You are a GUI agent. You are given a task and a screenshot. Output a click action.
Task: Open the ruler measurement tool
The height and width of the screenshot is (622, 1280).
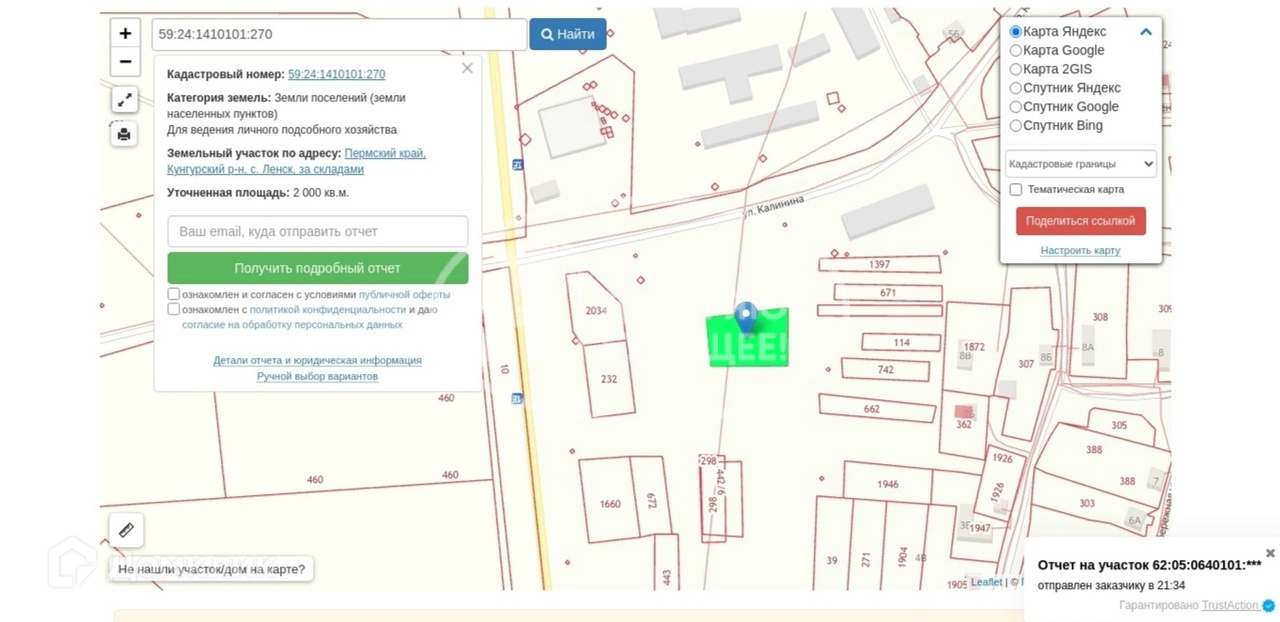pos(126,530)
